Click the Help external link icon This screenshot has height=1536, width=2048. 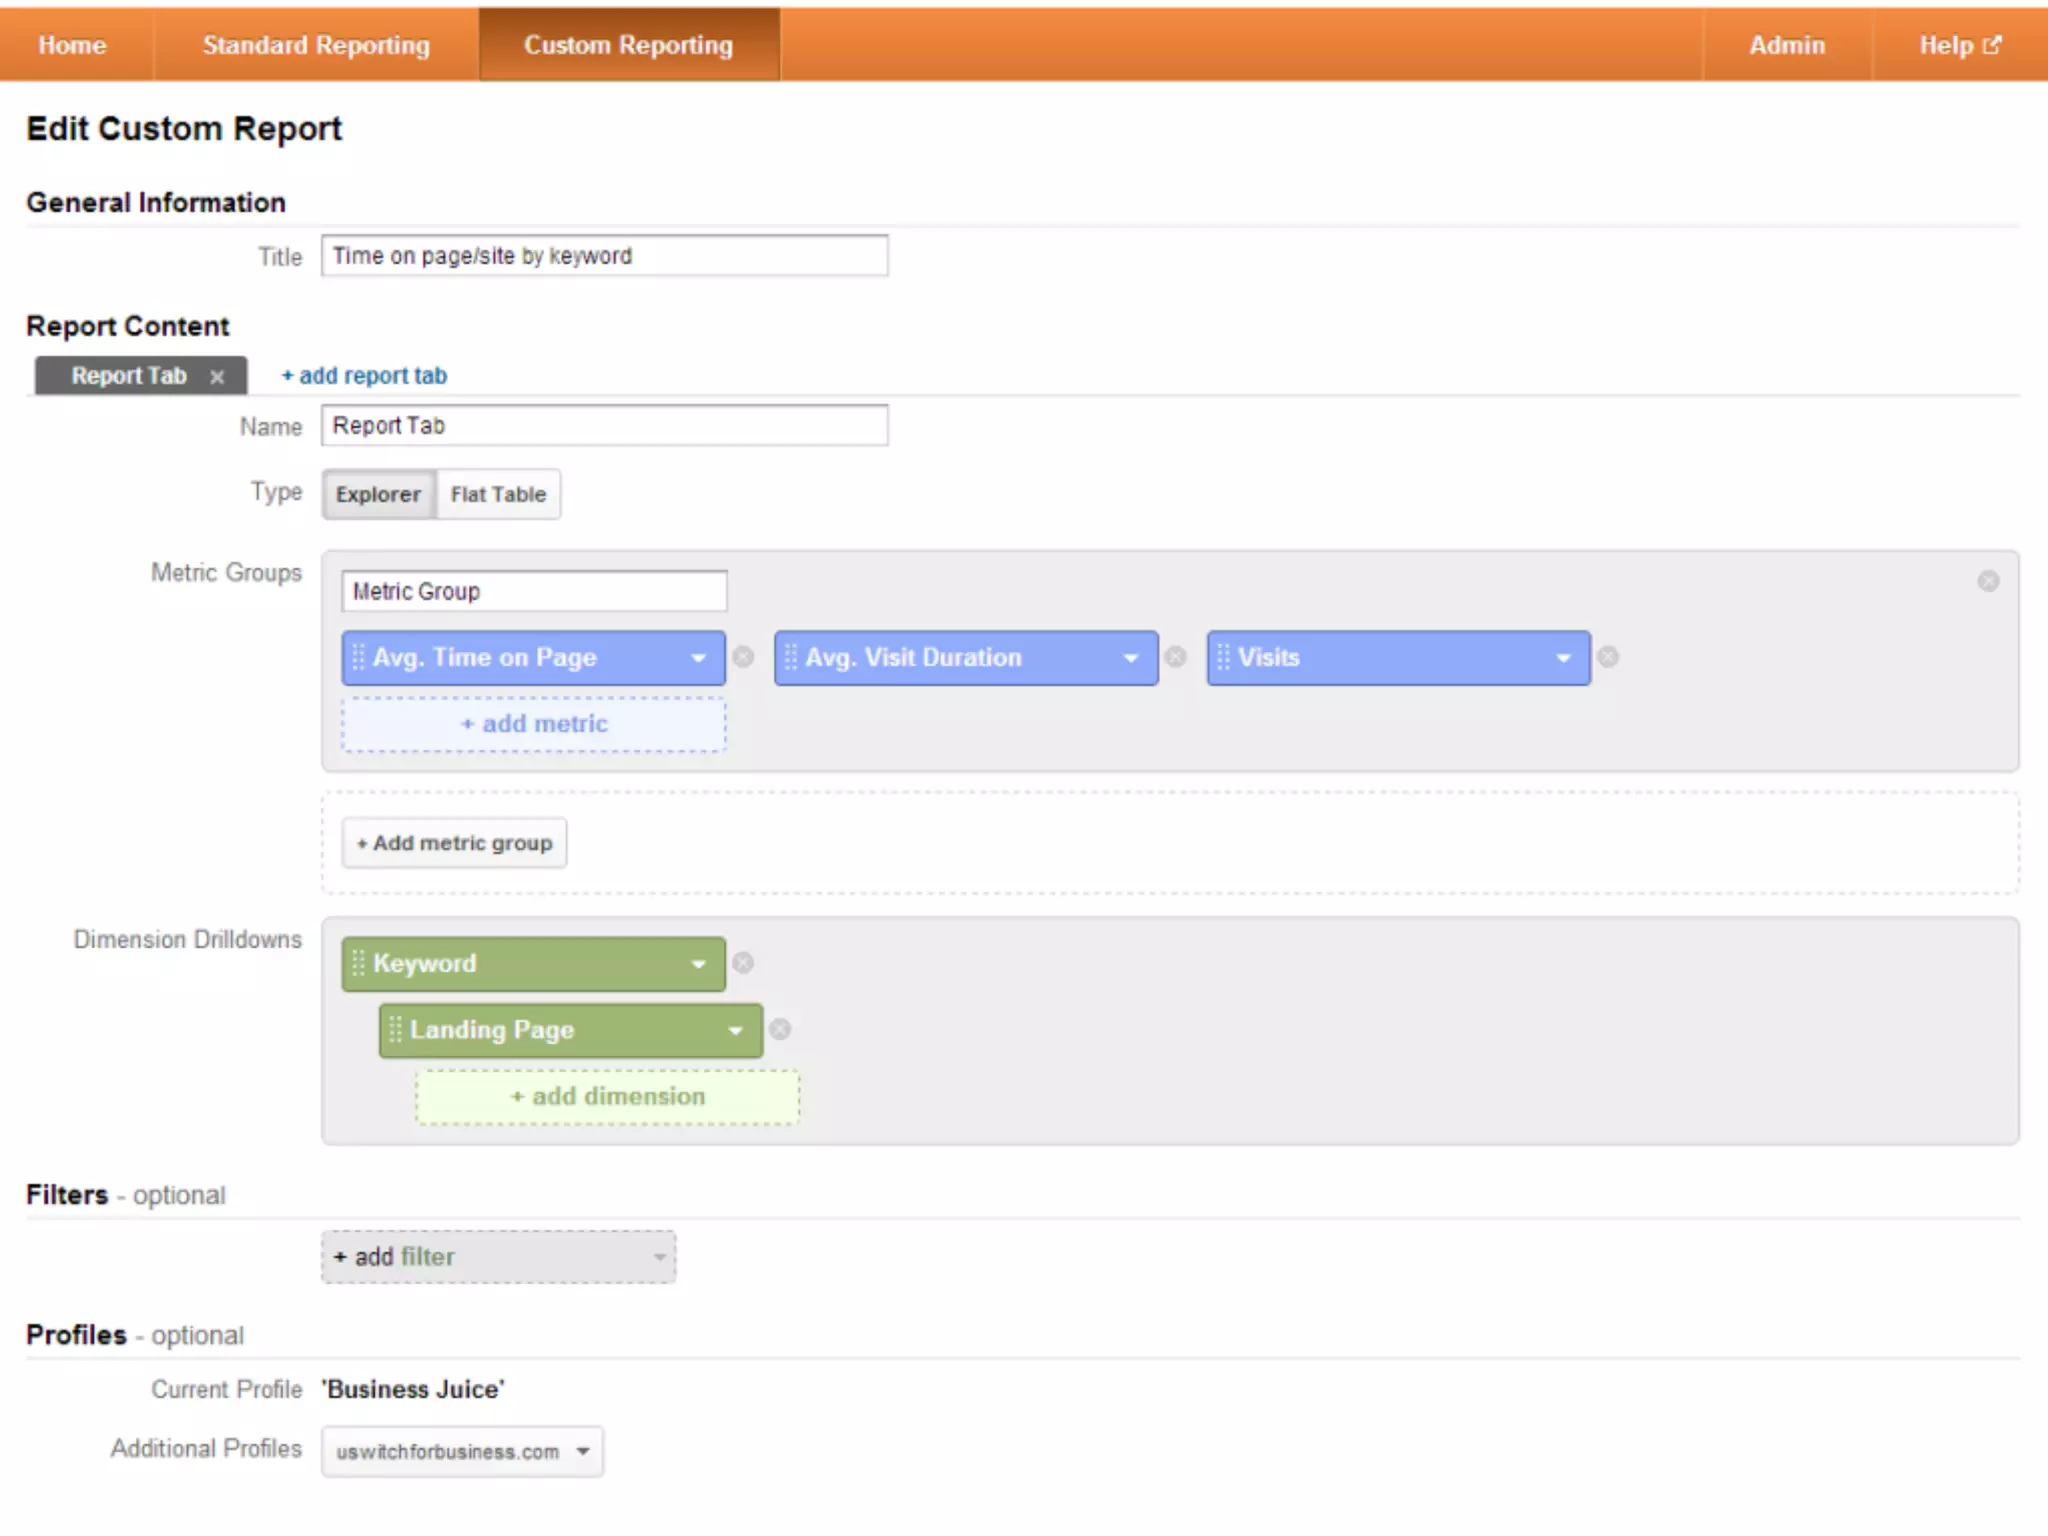(x=1992, y=45)
